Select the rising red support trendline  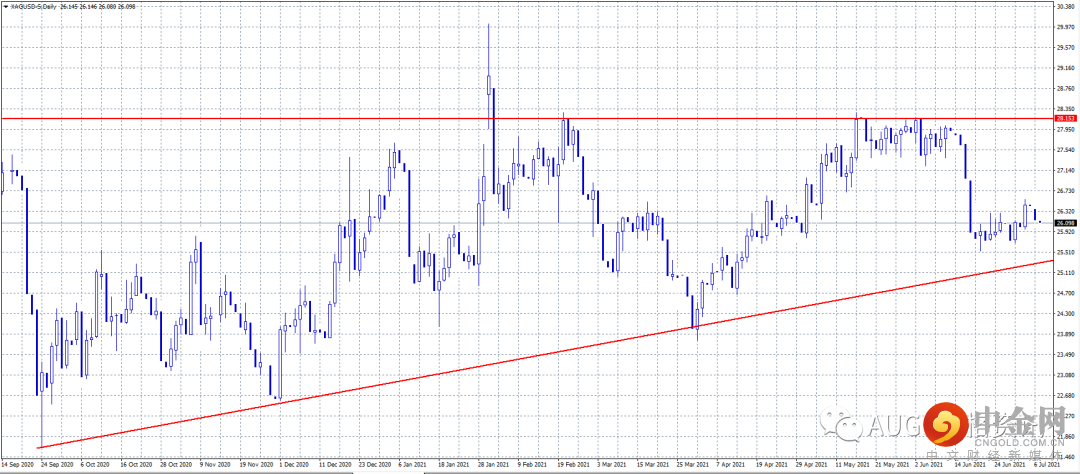coord(544,354)
